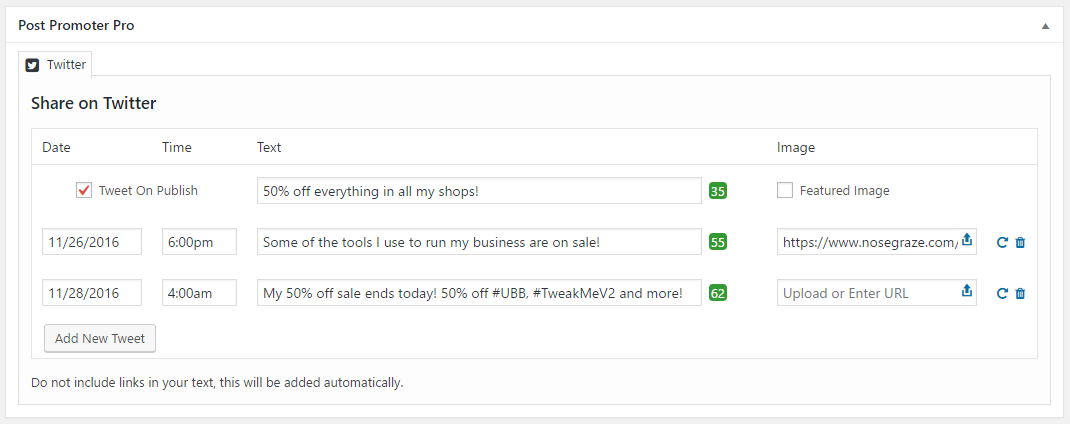Click the upload icon in the 11/28/2016 row
The image size is (1070, 424).
coord(967,292)
